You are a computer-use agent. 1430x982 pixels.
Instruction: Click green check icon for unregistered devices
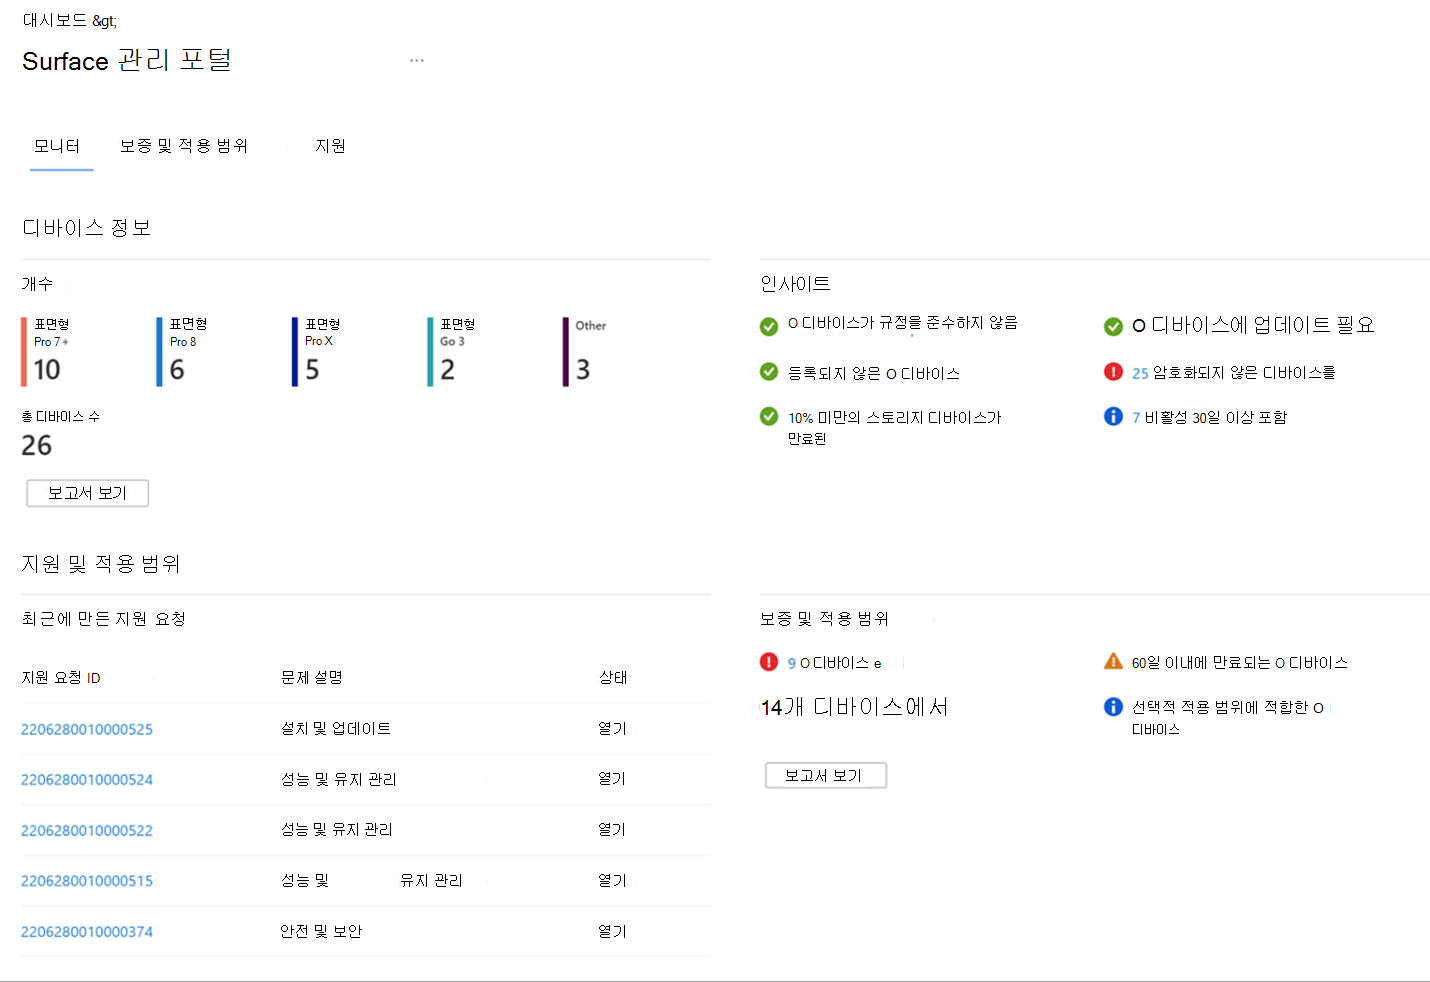click(769, 372)
